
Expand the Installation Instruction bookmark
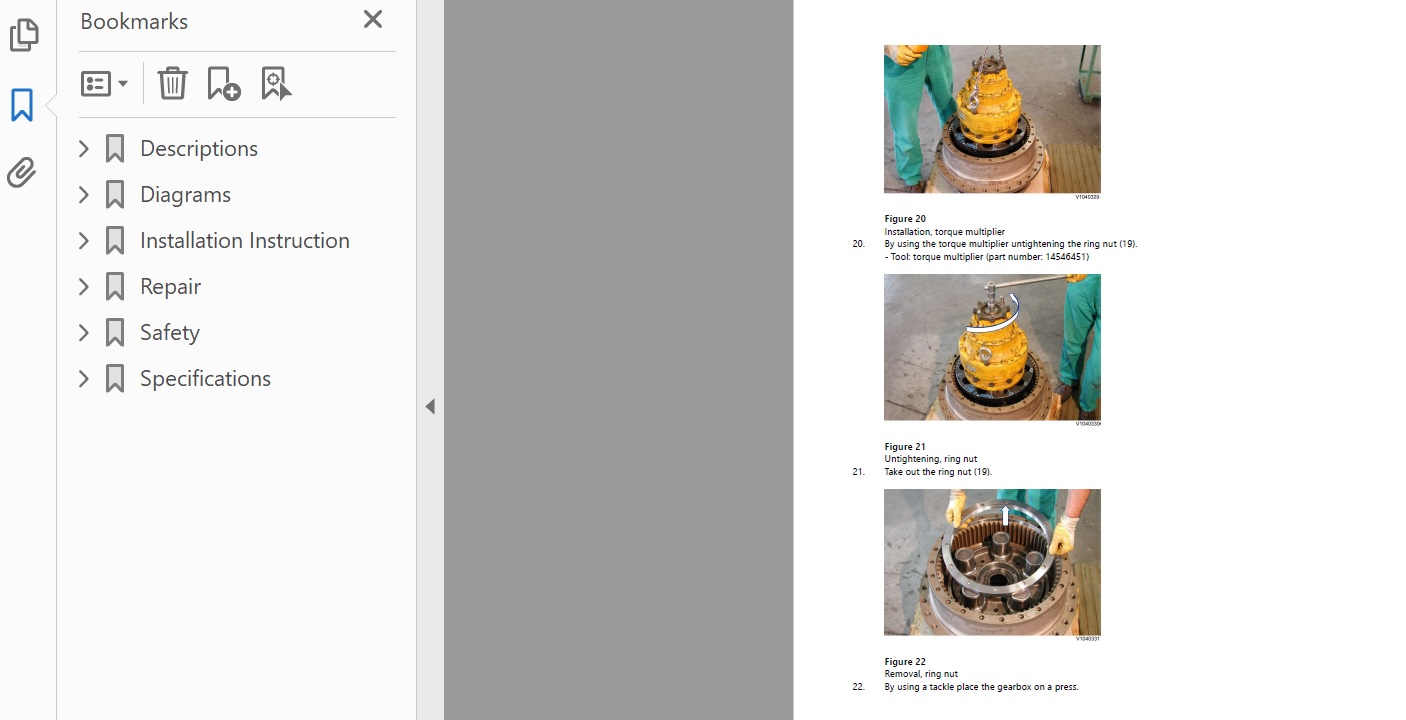[x=84, y=241]
